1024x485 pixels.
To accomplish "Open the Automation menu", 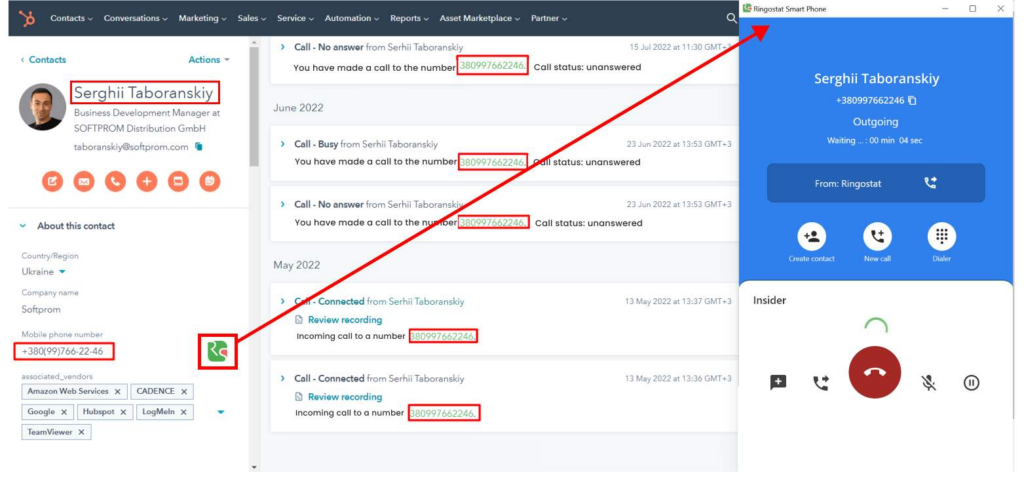I will pos(353,18).
